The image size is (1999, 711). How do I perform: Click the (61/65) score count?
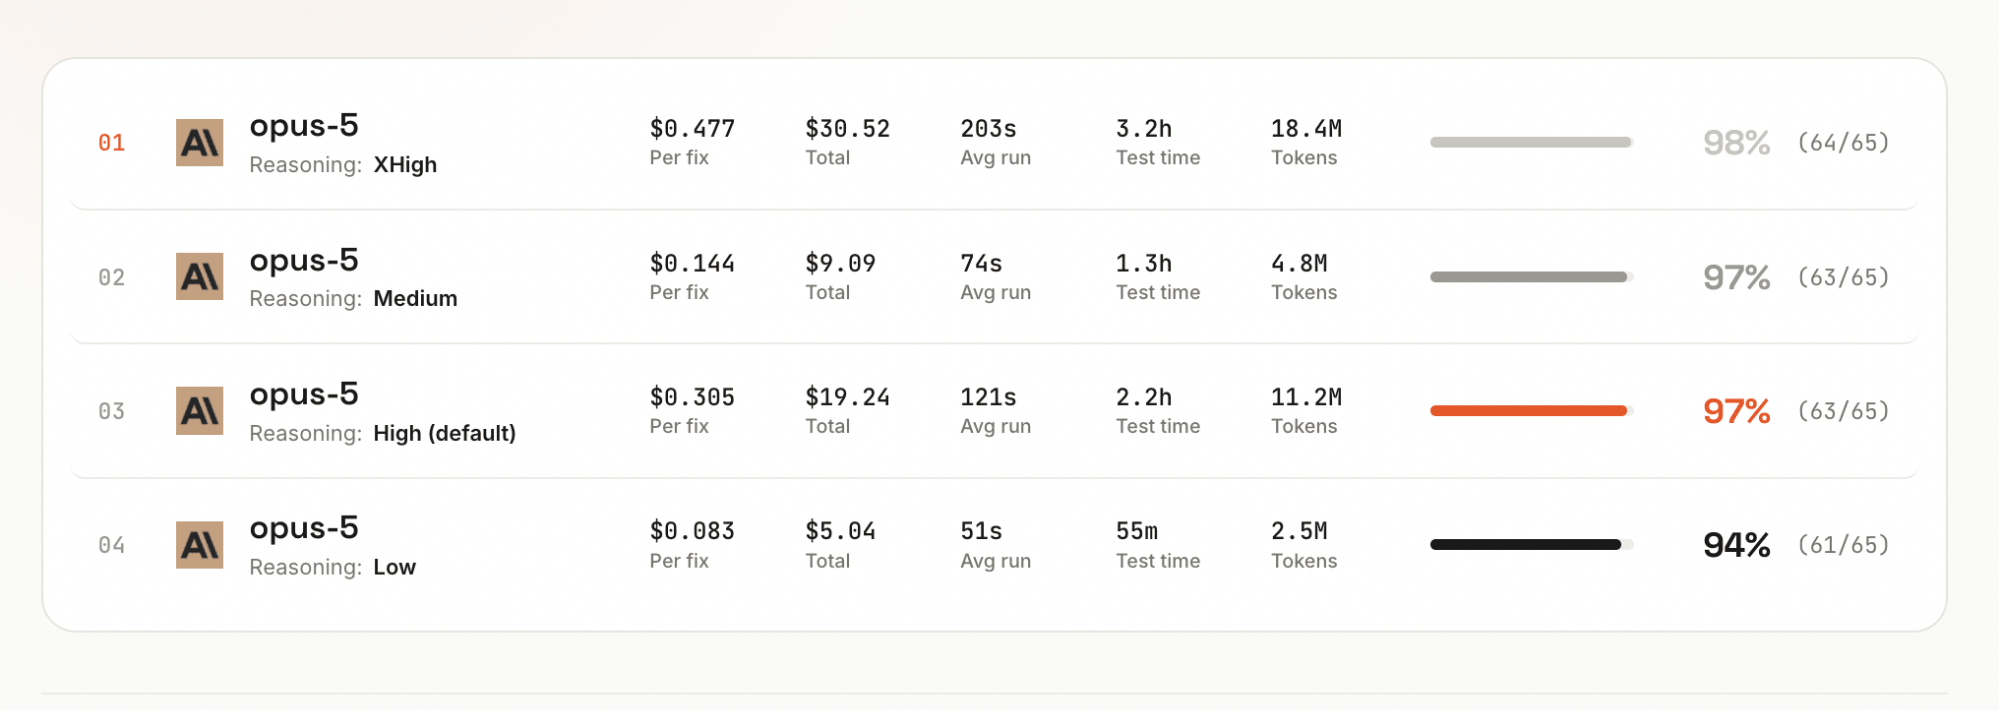point(1843,545)
